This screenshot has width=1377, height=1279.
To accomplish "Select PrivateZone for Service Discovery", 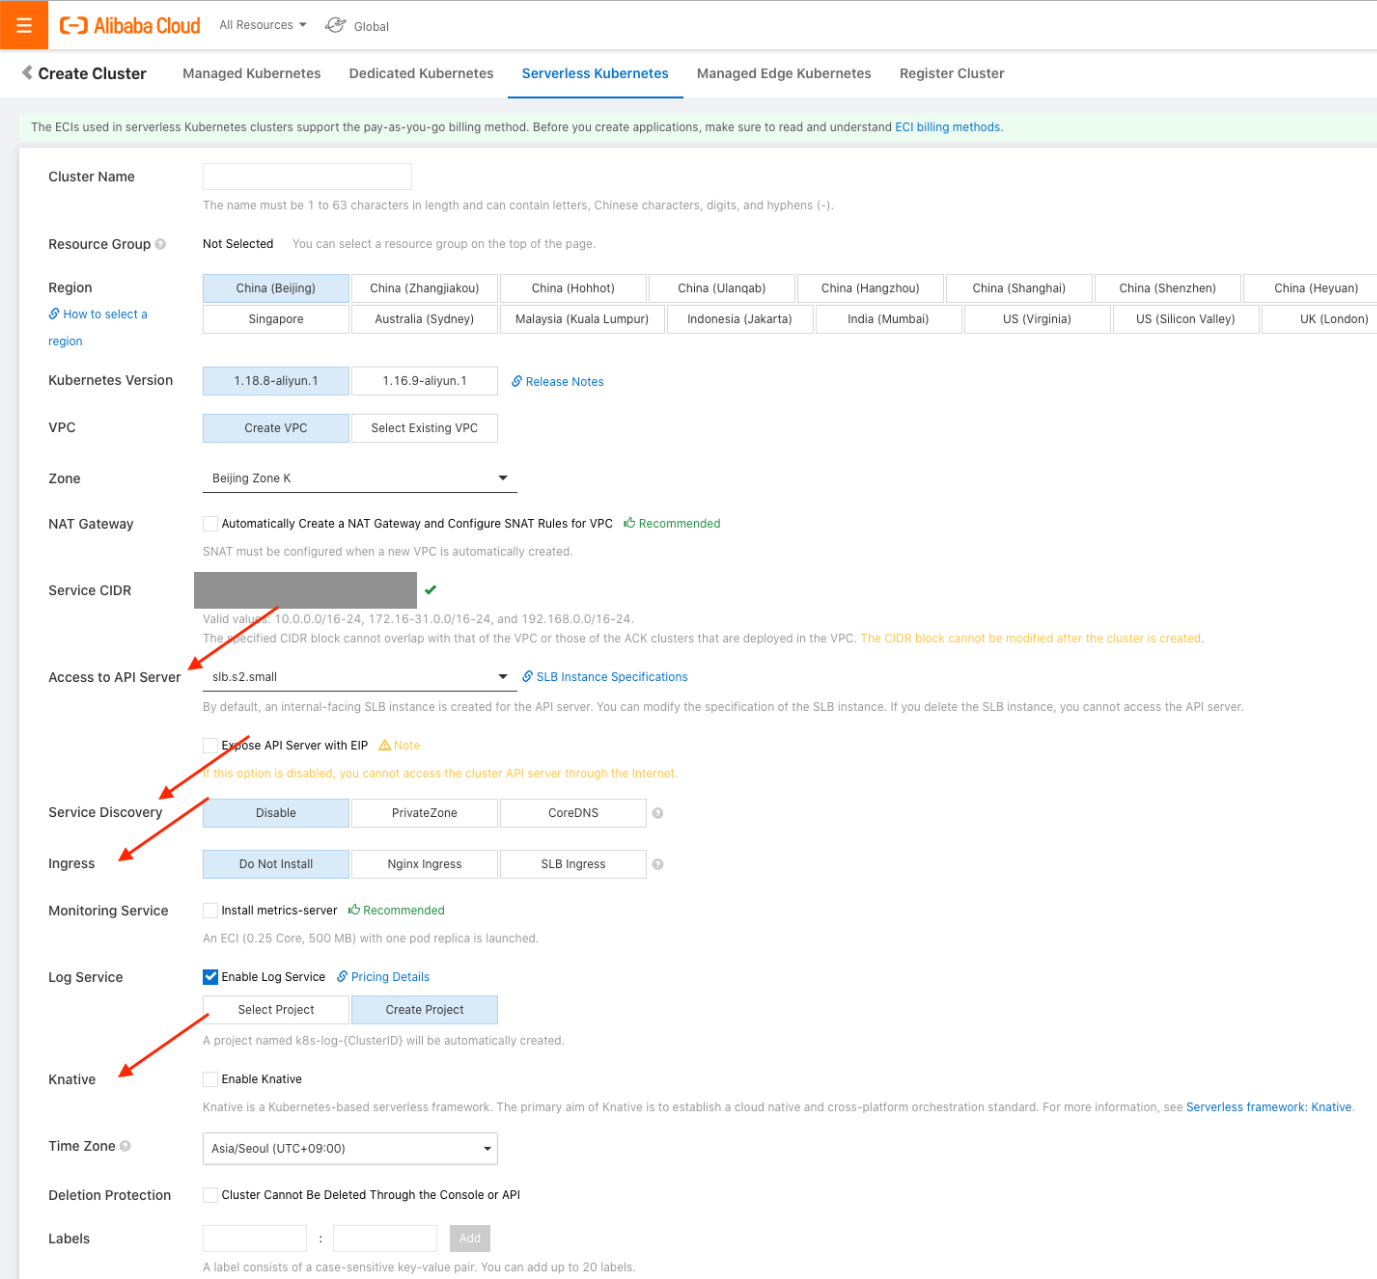I will [424, 813].
